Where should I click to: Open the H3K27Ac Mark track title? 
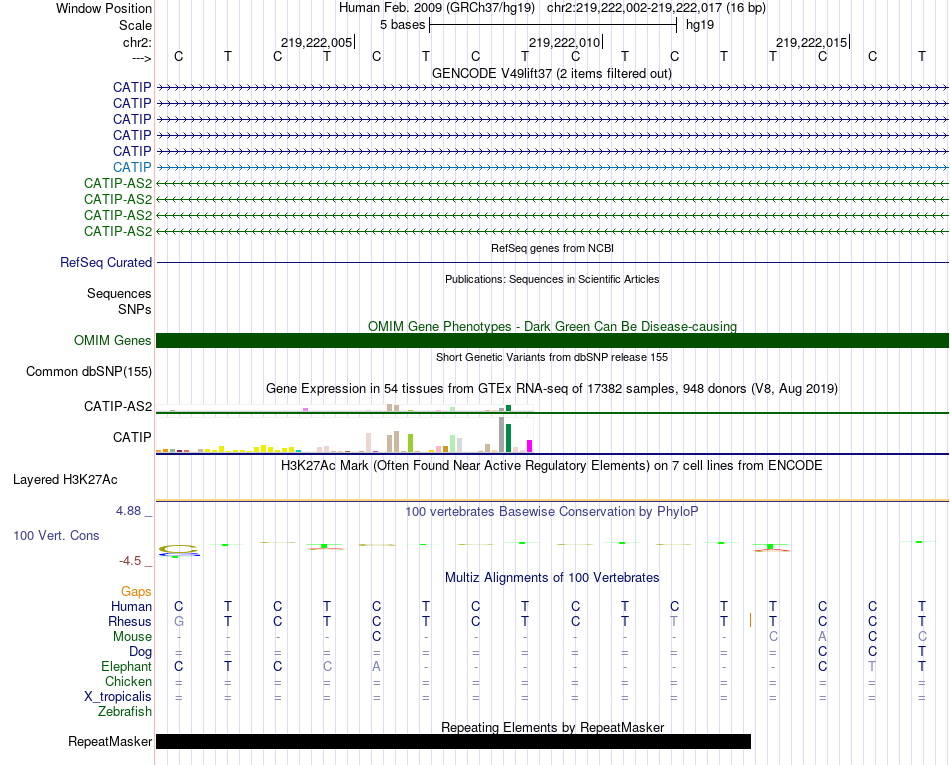(551, 466)
